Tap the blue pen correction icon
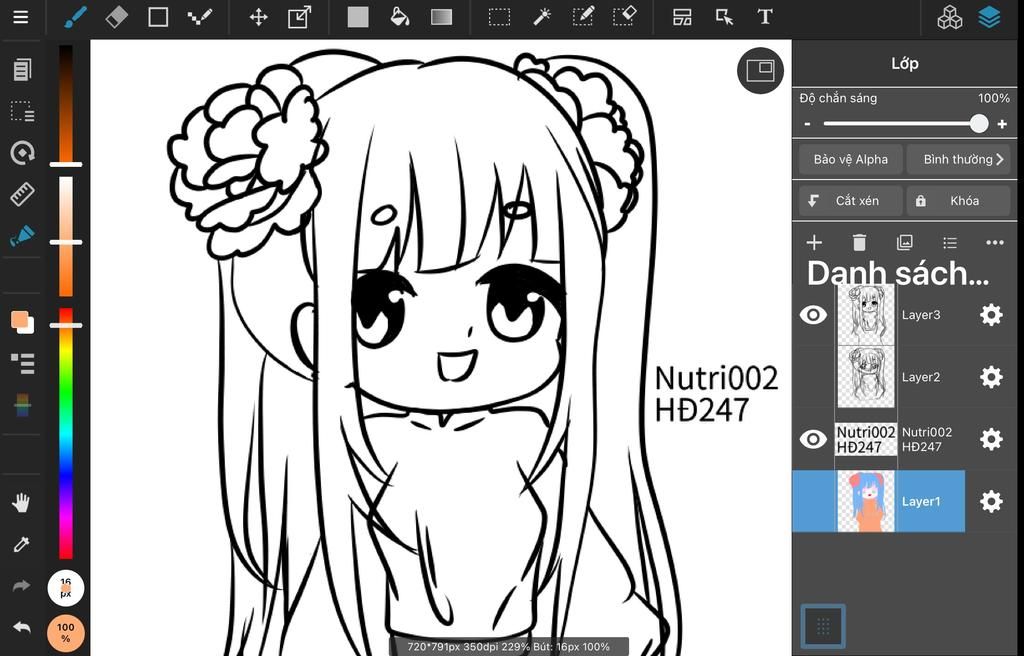Viewport: 1024px width, 656px height. pos(22,236)
